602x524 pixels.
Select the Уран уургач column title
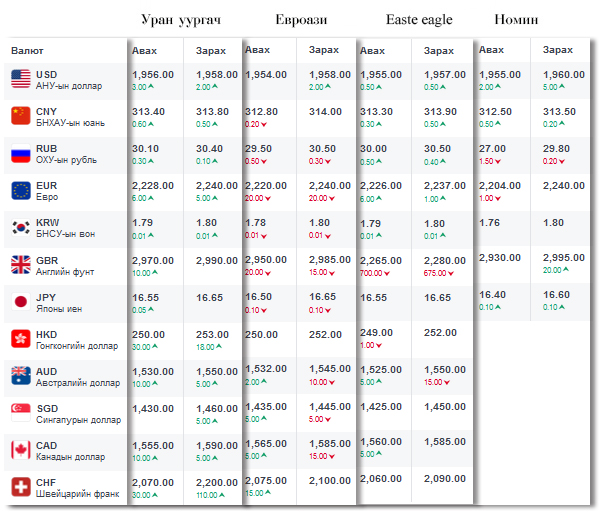182,20
